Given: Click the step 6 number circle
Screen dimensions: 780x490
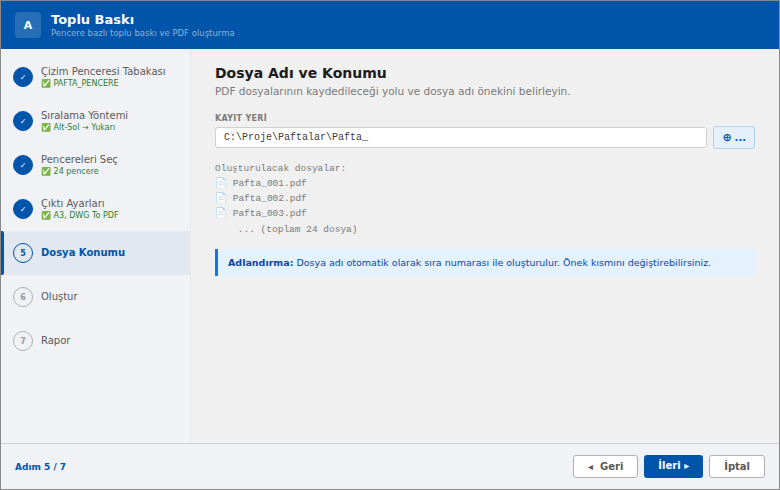Looking at the screenshot, I should point(23,297).
